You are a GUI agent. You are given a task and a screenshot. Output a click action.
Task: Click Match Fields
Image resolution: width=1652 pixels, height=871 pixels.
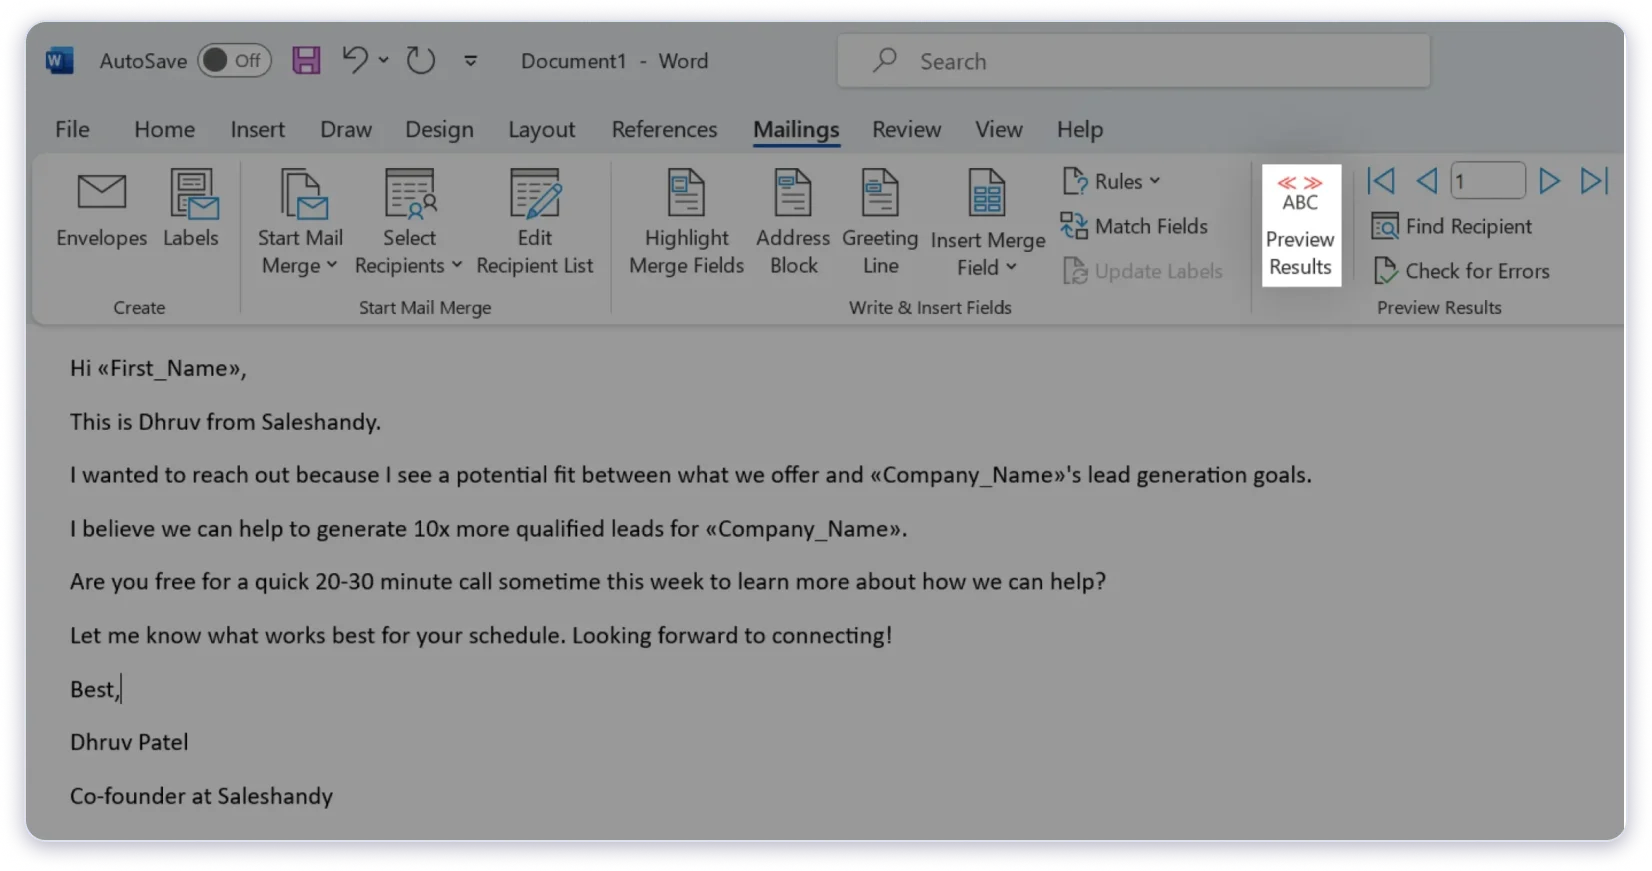pyautogui.click(x=1134, y=226)
